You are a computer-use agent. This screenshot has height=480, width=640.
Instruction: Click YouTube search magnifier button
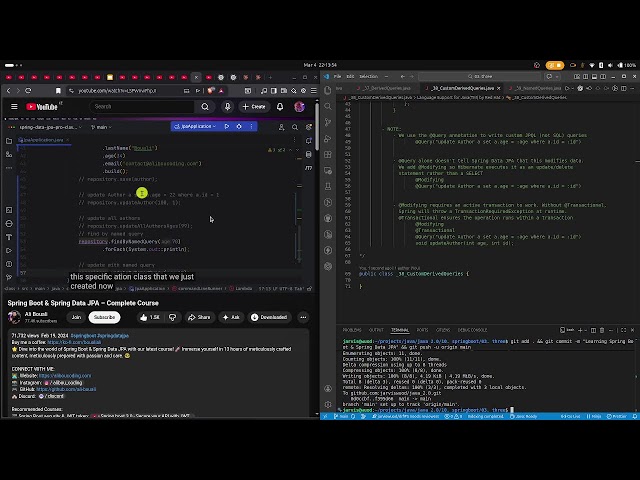[x=205, y=107]
